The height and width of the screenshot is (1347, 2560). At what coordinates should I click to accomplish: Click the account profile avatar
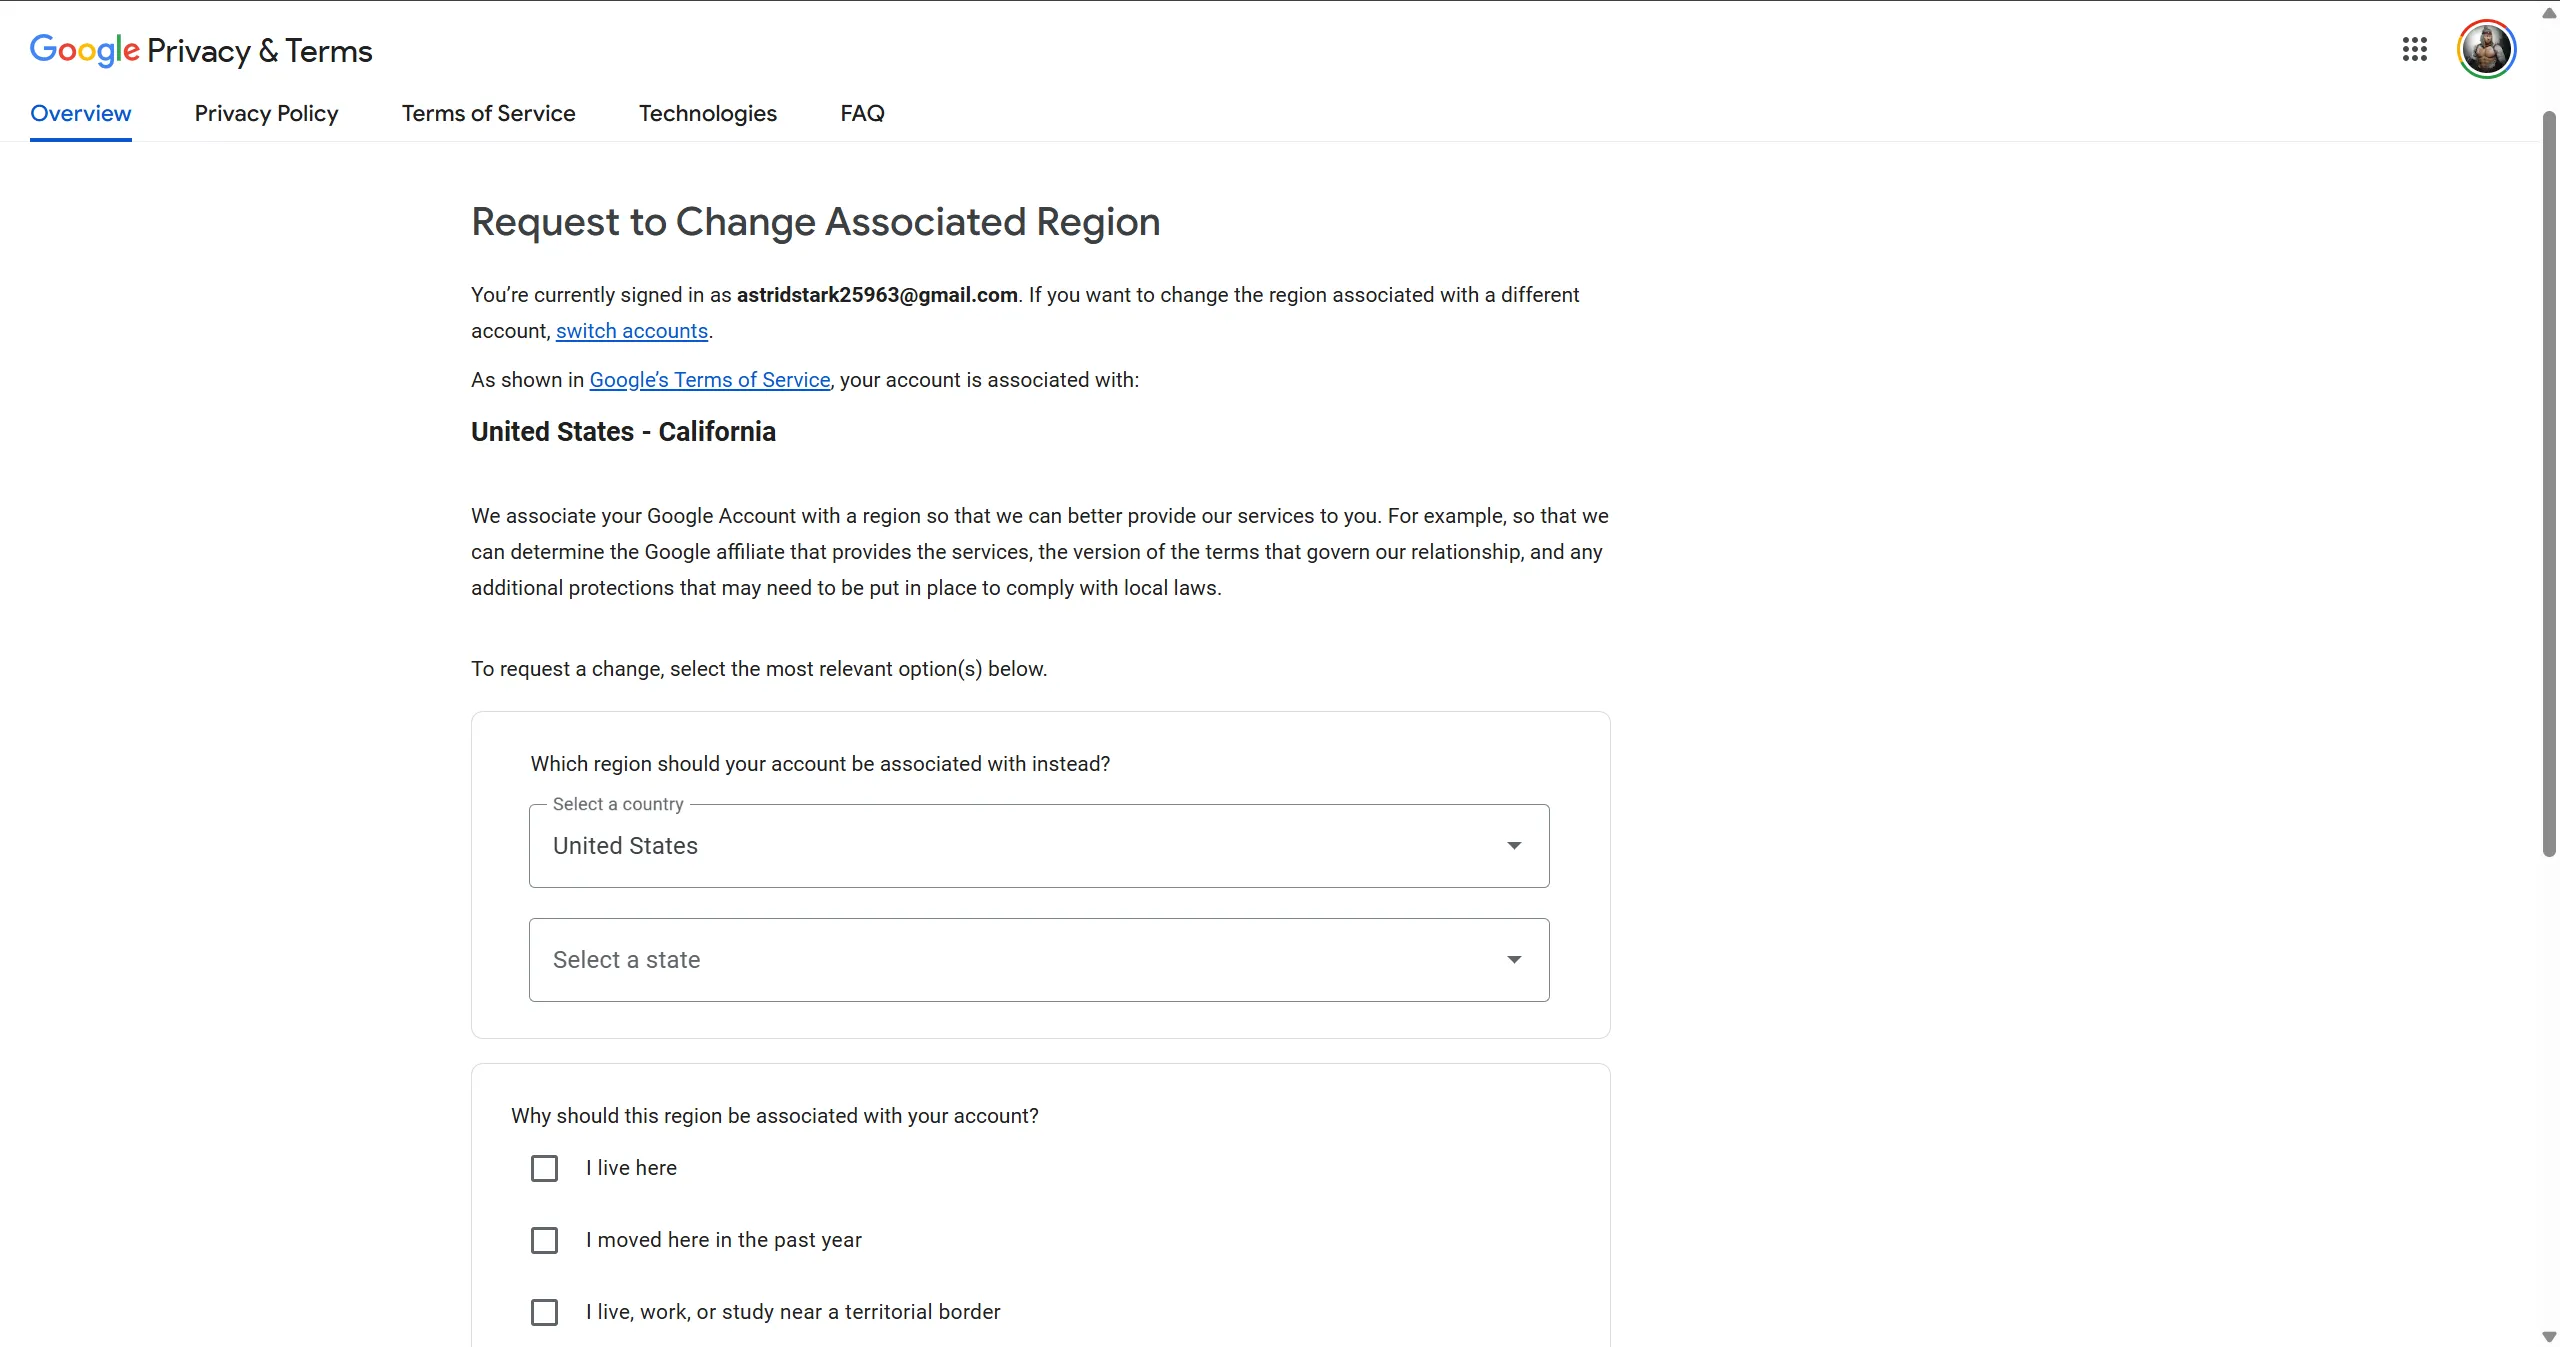(x=2486, y=49)
